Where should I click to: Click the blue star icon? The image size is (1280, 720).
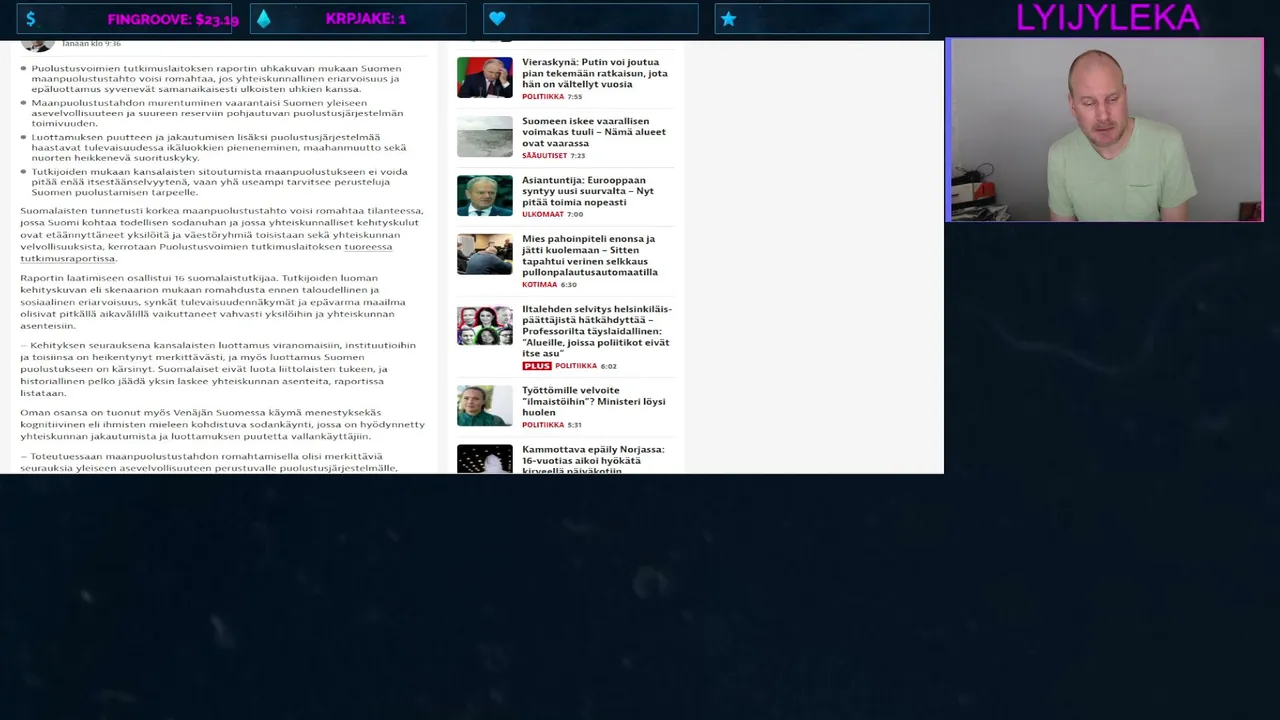click(x=728, y=19)
